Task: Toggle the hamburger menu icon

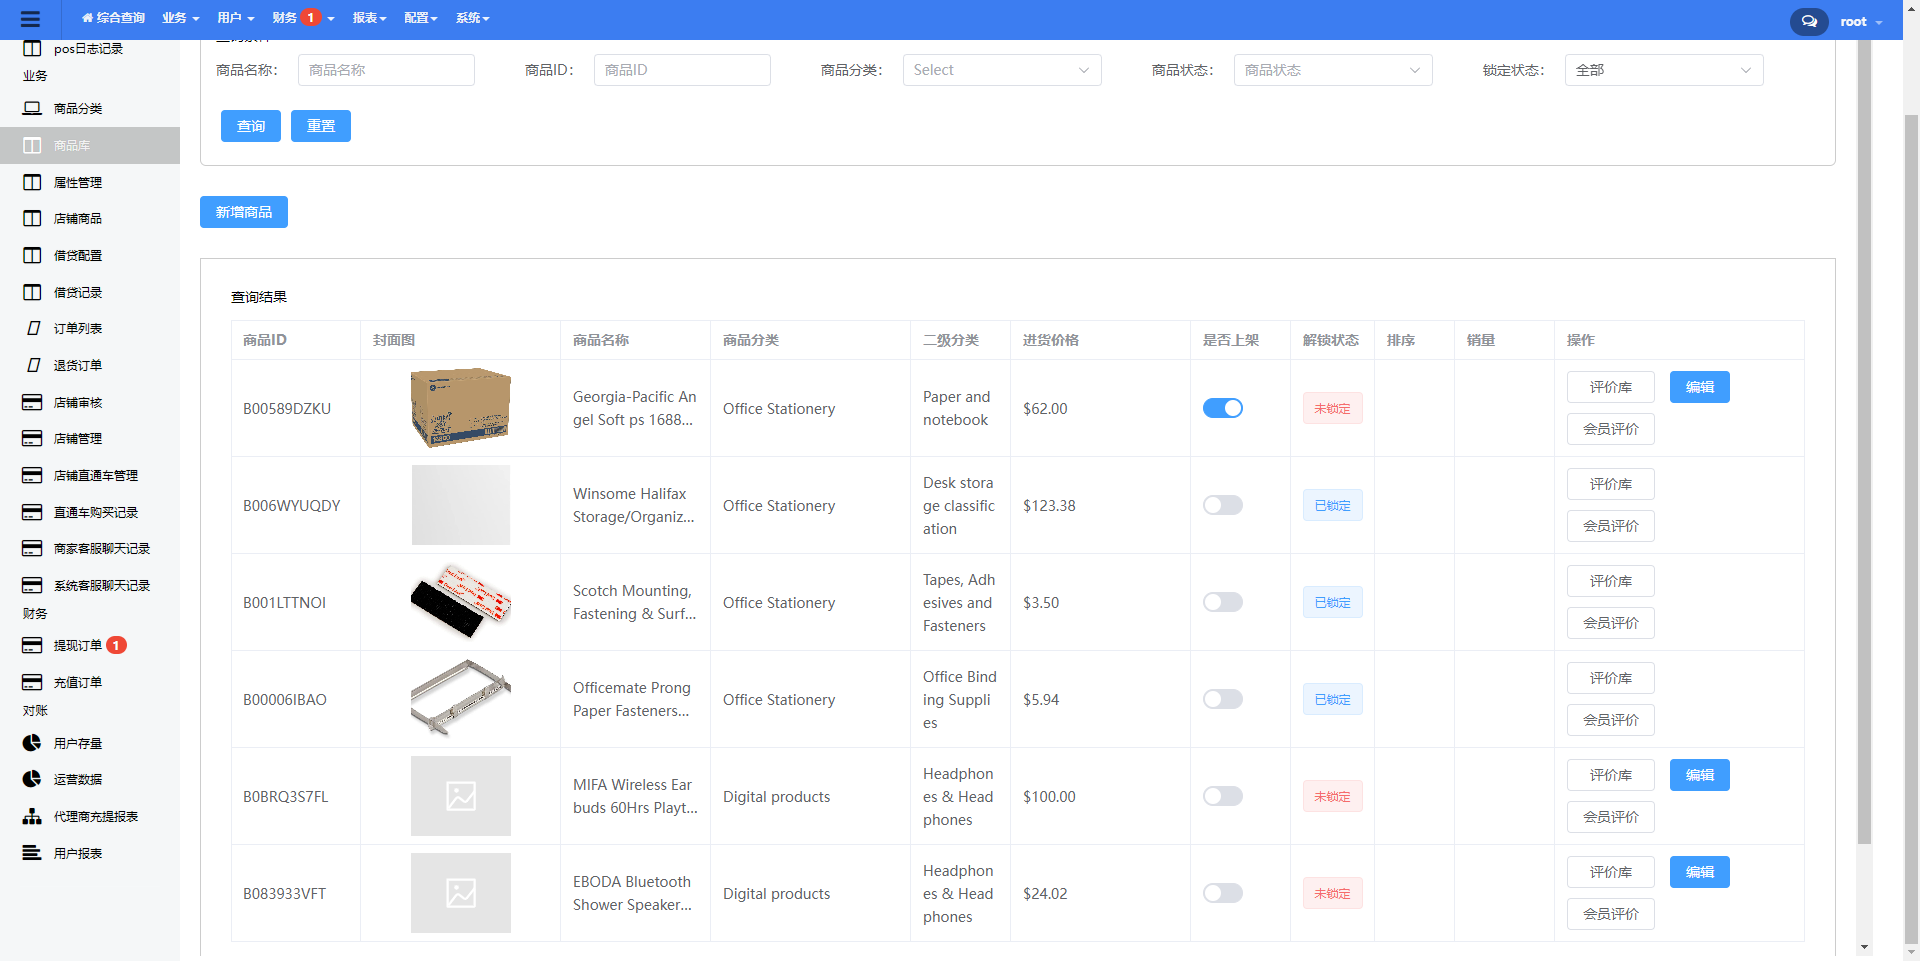Action: click(31, 19)
